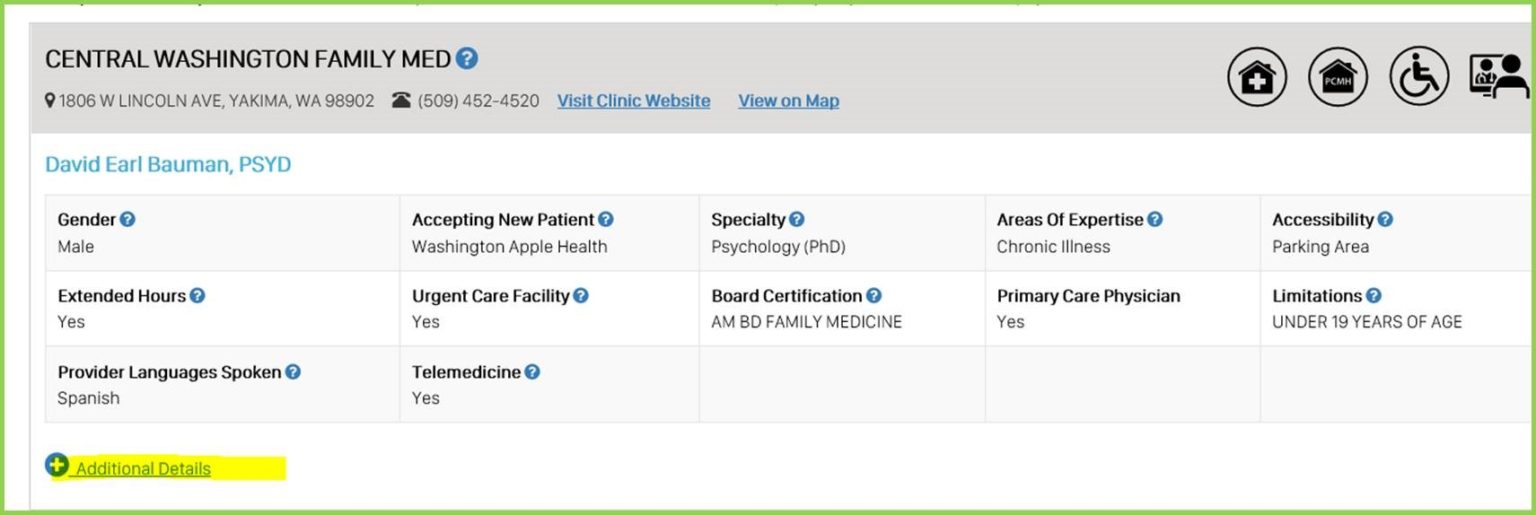Expand the Additional Details section
The height and width of the screenshot is (515, 1536).
[142, 468]
